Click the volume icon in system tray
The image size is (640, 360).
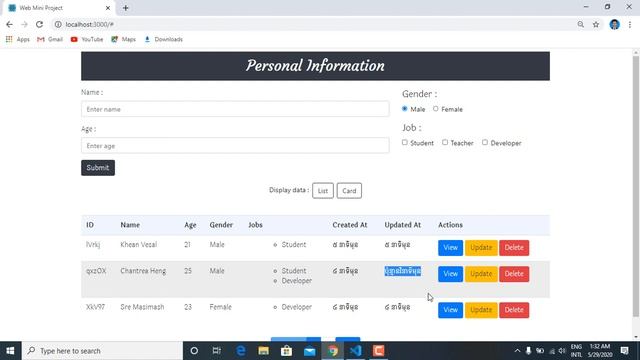point(562,351)
